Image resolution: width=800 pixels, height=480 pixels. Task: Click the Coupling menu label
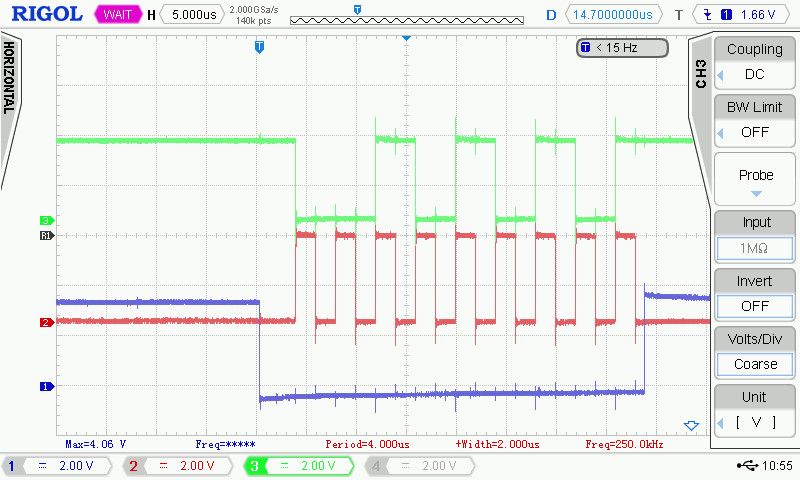coord(755,49)
